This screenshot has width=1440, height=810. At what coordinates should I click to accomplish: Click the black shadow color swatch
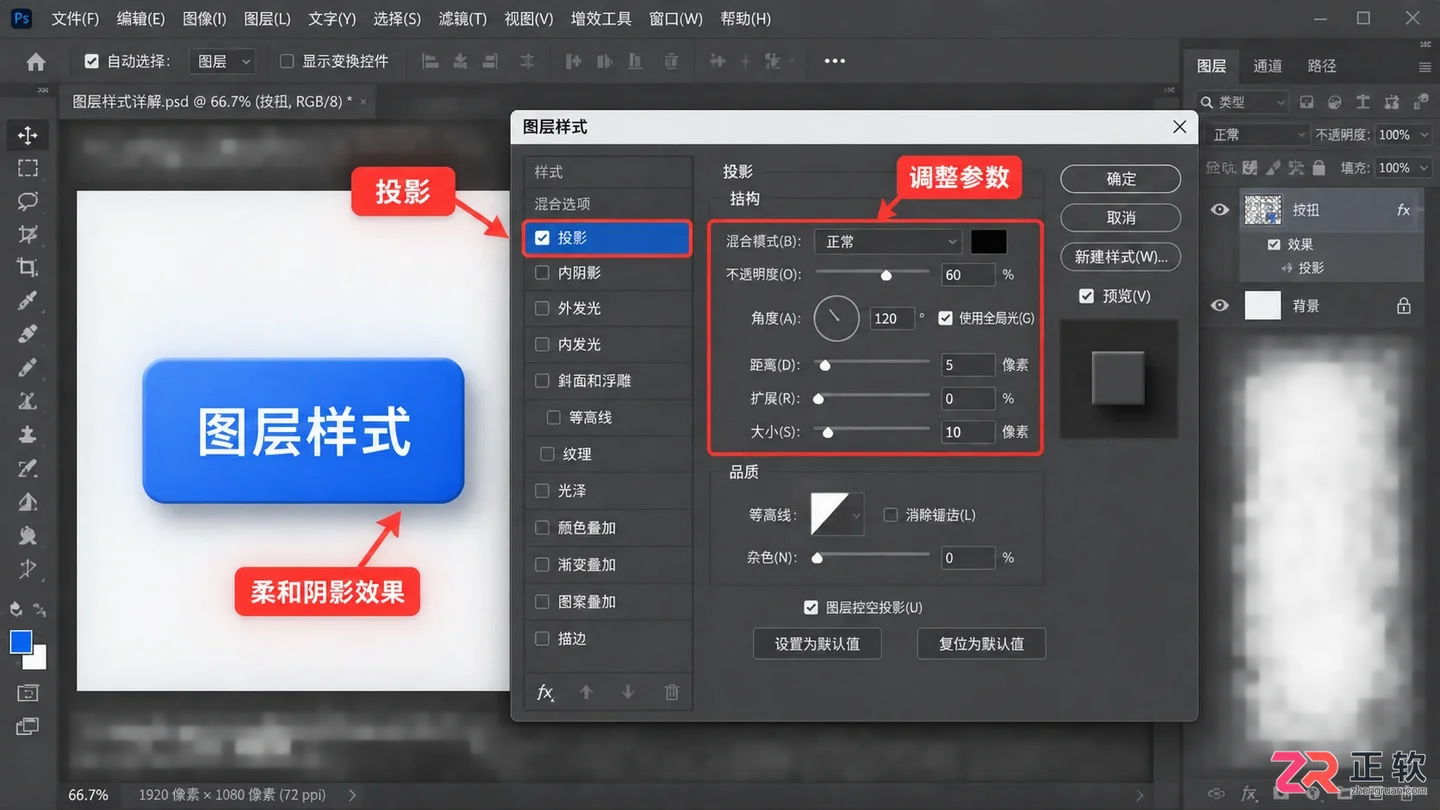(x=989, y=242)
